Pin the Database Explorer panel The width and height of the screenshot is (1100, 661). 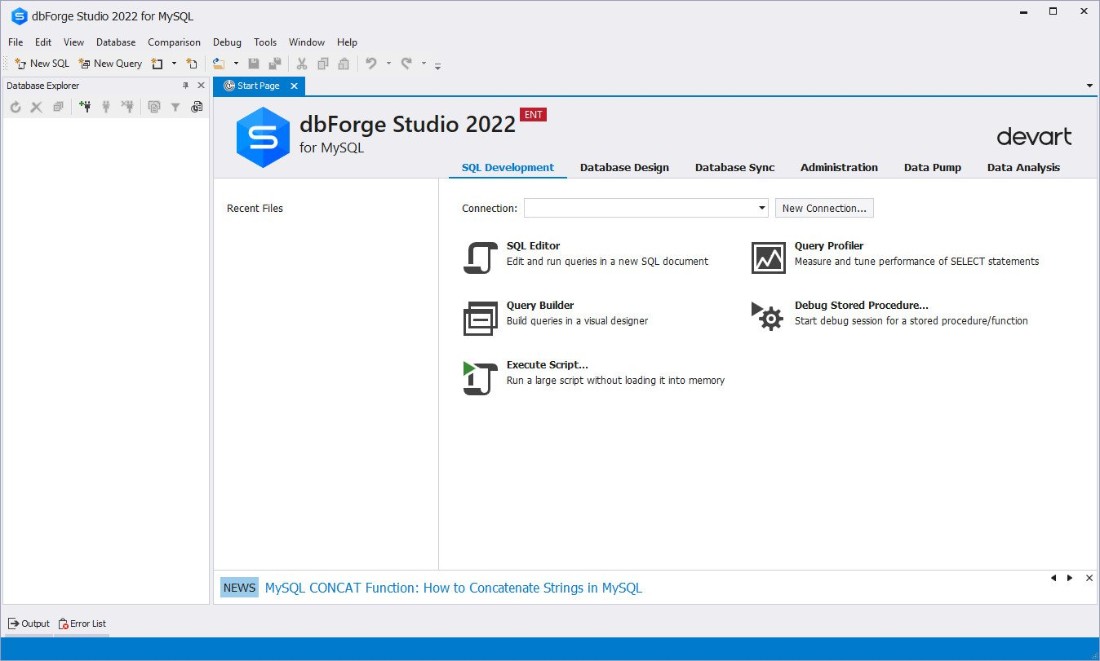click(185, 86)
